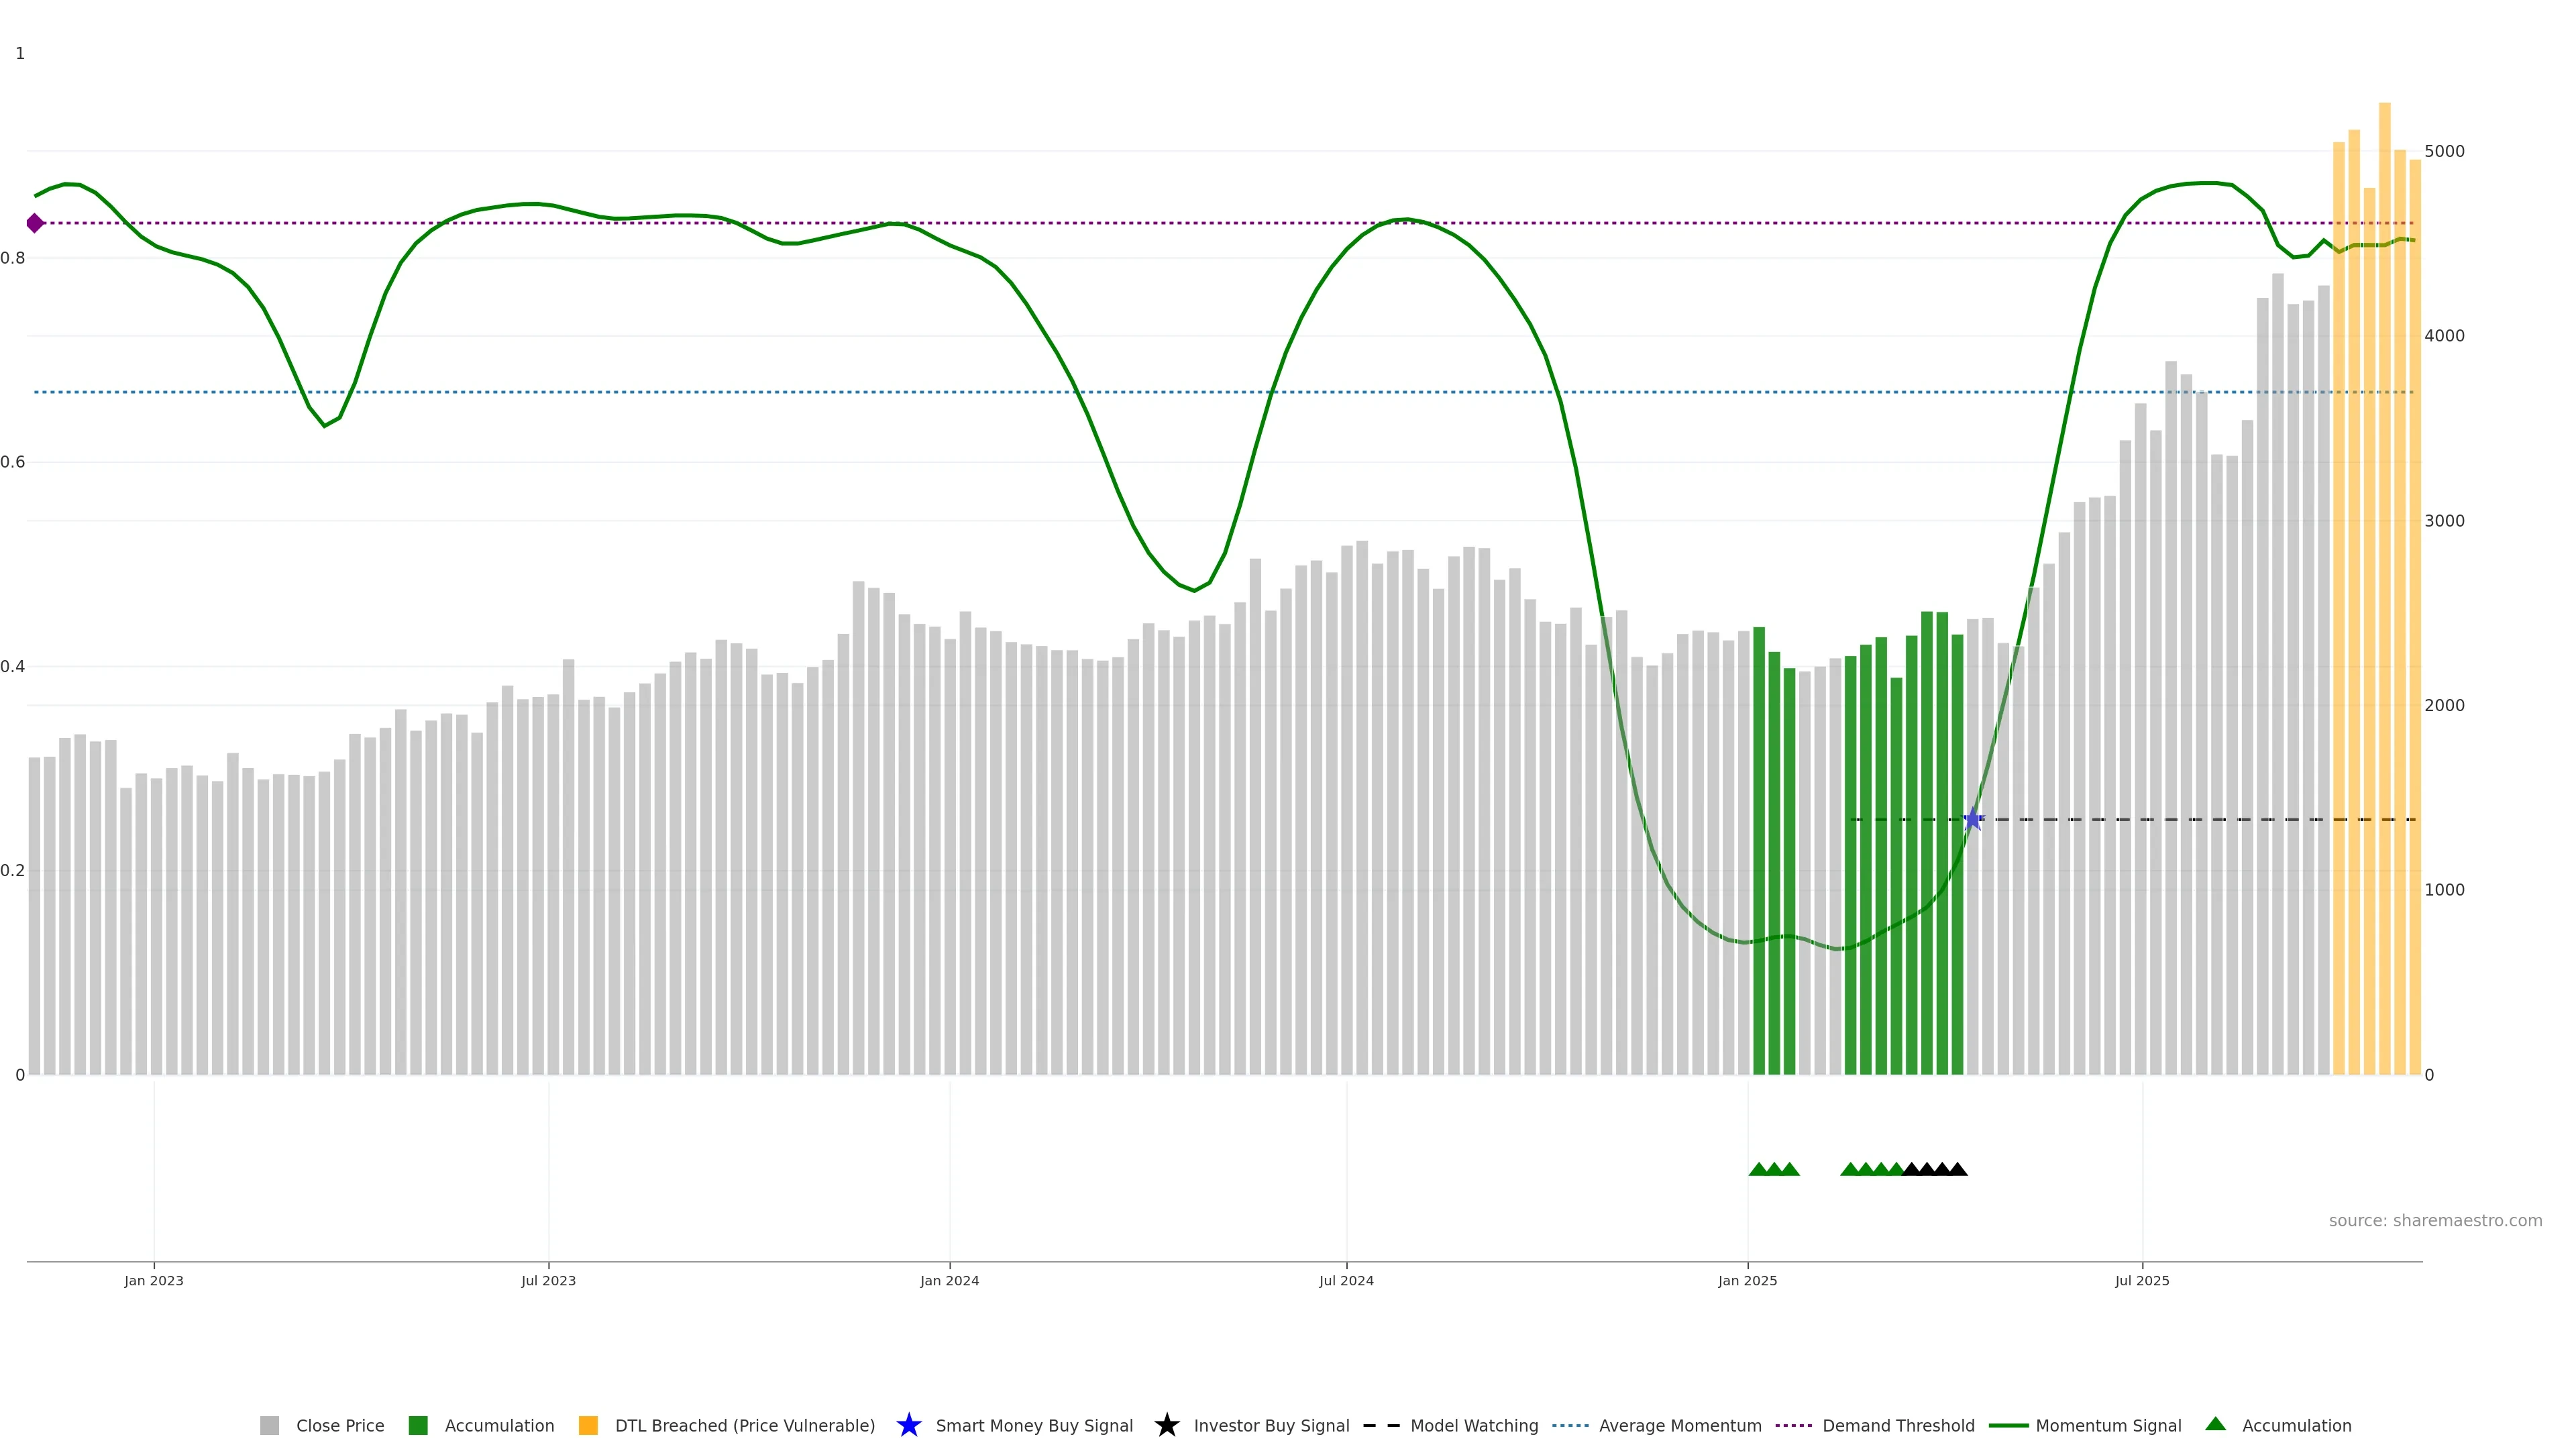Click the 5000 right axis label
The height and width of the screenshot is (1449, 2576).
pos(2444,151)
